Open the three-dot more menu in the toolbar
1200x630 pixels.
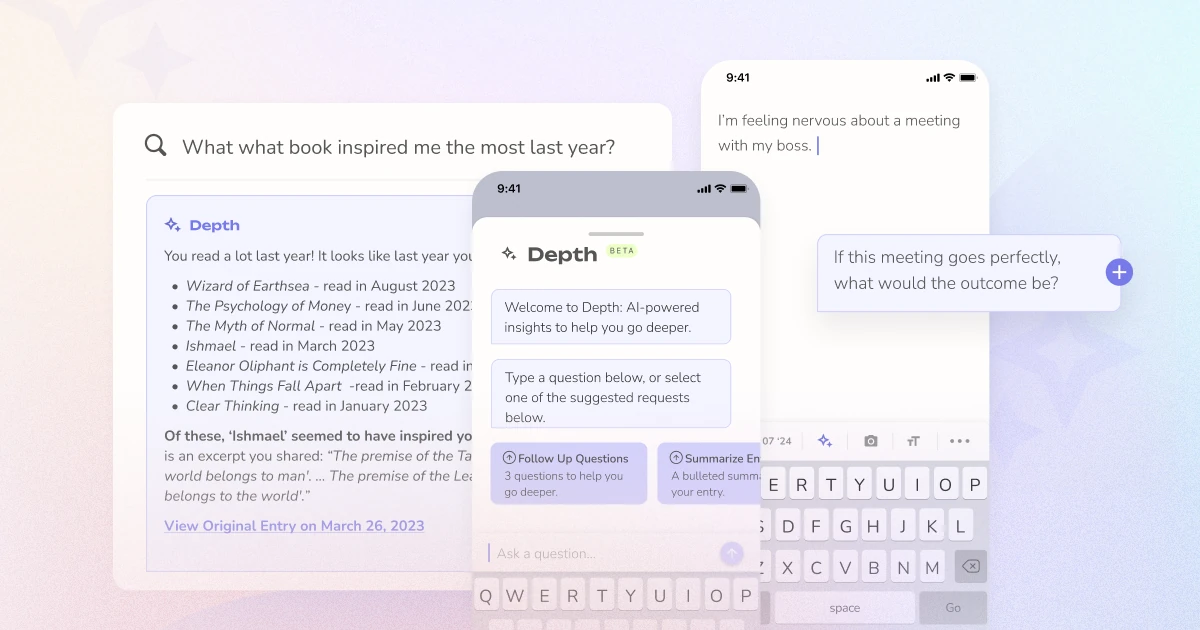(960, 441)
